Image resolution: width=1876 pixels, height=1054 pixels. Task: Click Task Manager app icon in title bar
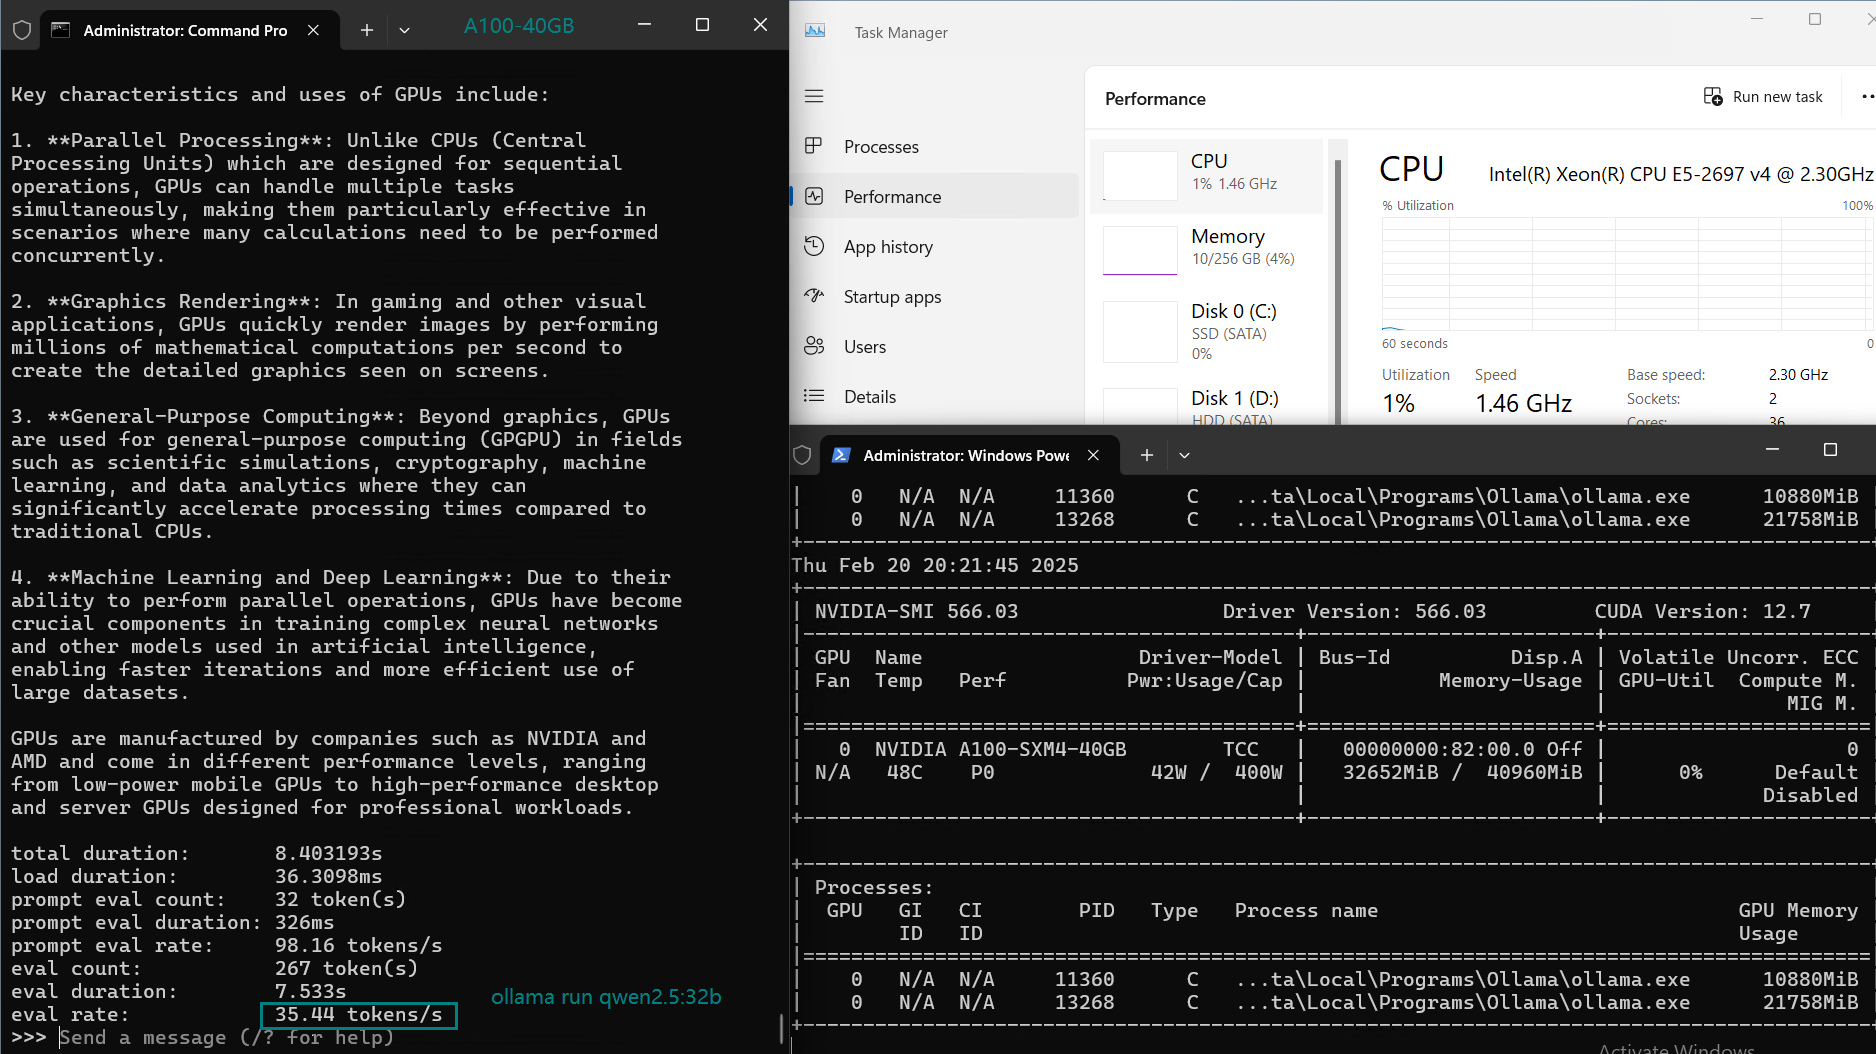coord(815,32)
